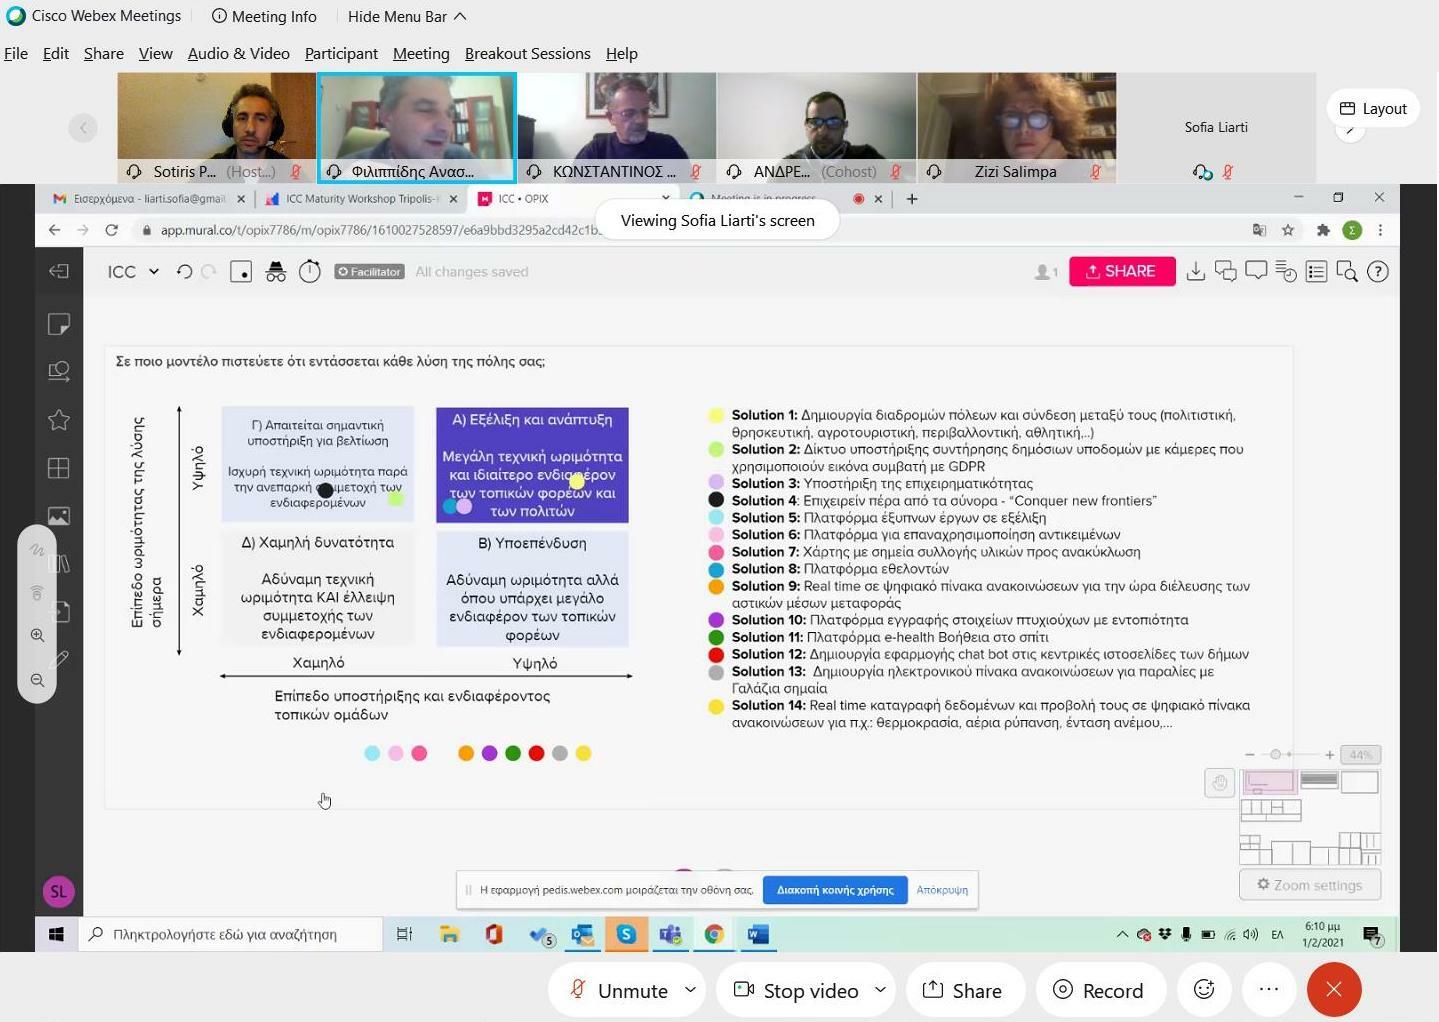Click the zoom slider handle

(1275, 754)
